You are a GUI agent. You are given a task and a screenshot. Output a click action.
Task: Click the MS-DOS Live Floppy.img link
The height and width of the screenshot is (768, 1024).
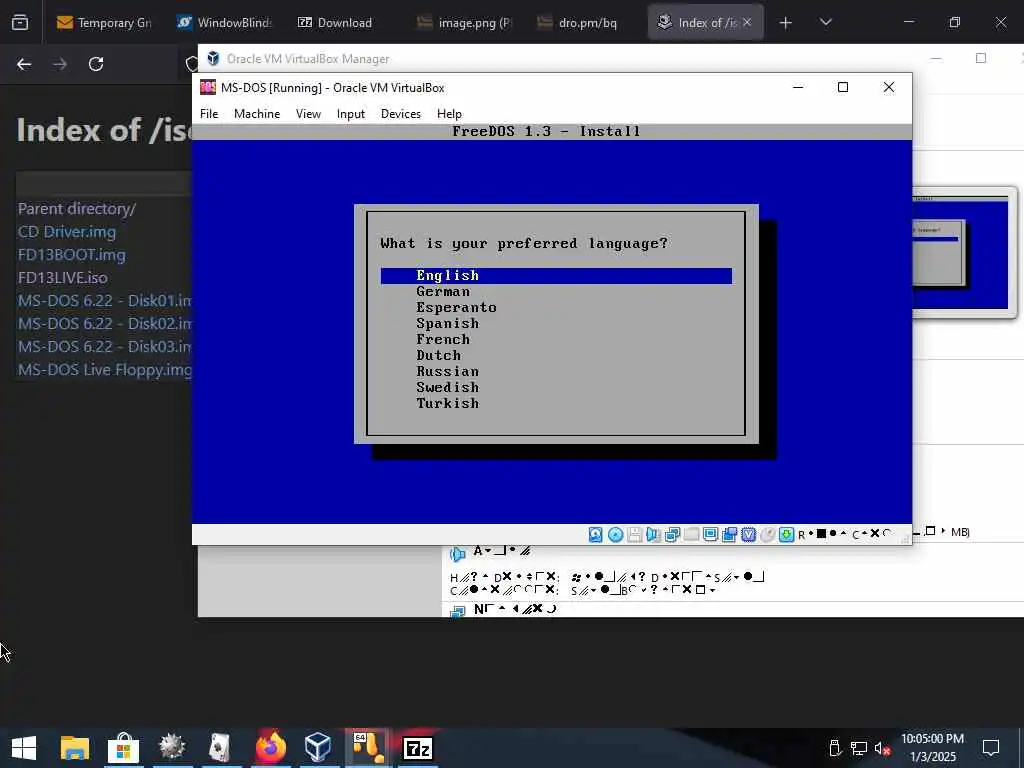104,370
